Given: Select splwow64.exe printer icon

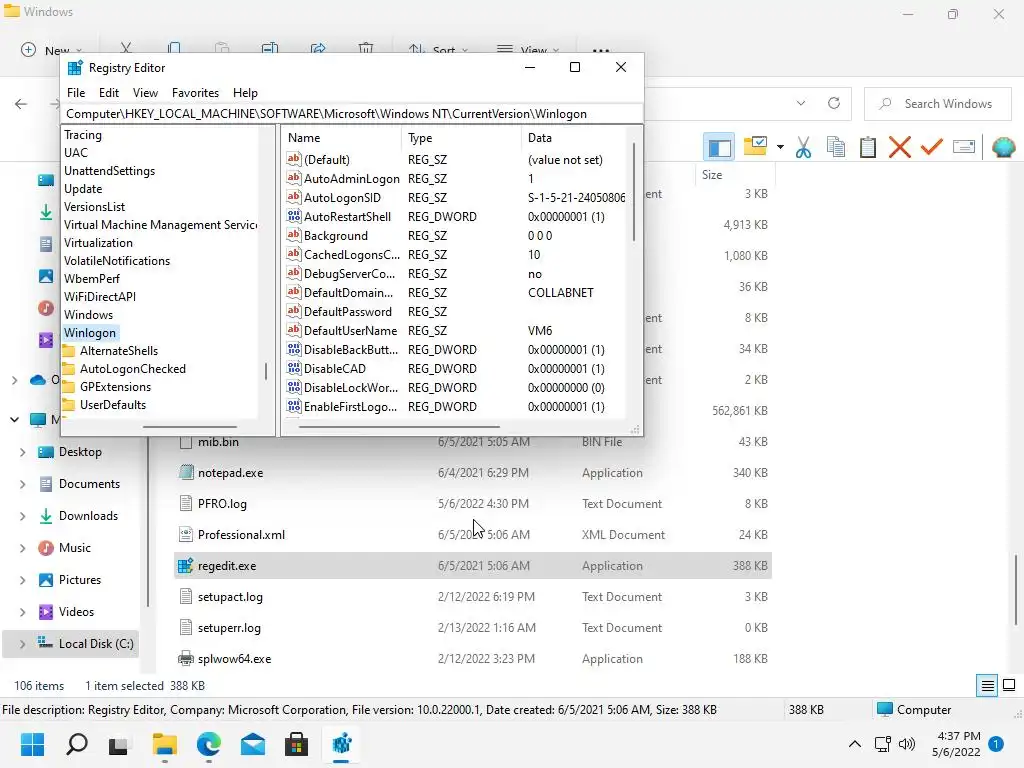Looking at the screenshot, I should (185, 658).
